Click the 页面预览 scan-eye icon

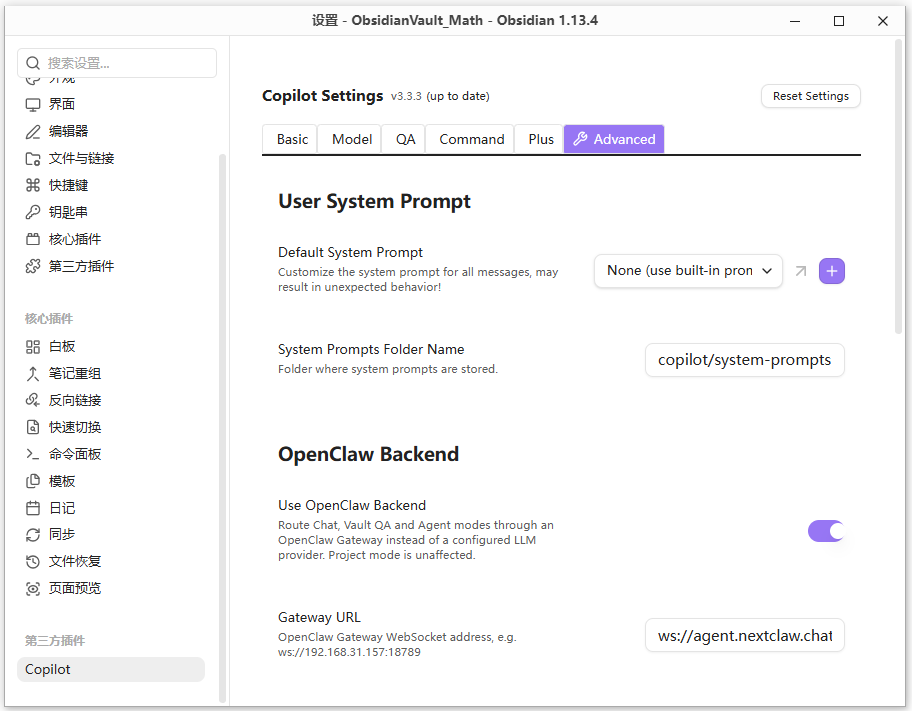point(33,589)
